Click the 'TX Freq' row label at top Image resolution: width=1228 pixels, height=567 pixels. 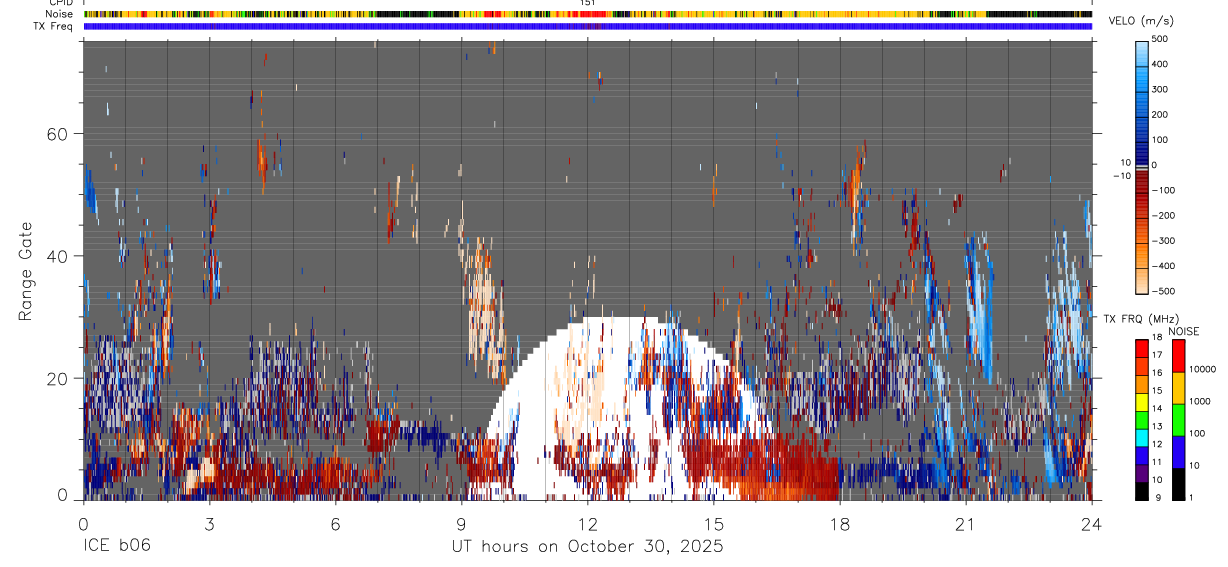tap(53, 26)
